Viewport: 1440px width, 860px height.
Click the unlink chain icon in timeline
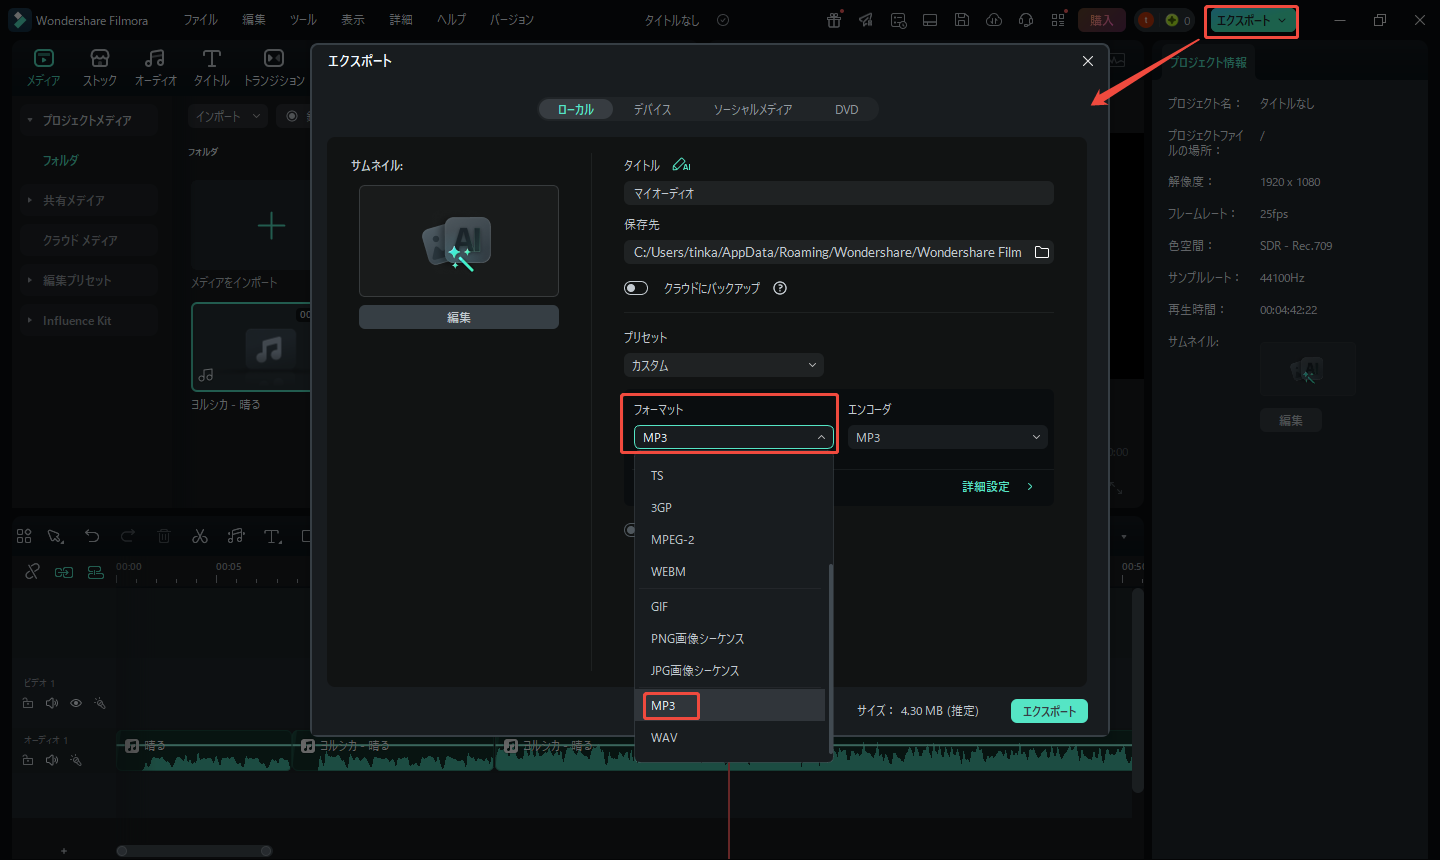point(32,572)
